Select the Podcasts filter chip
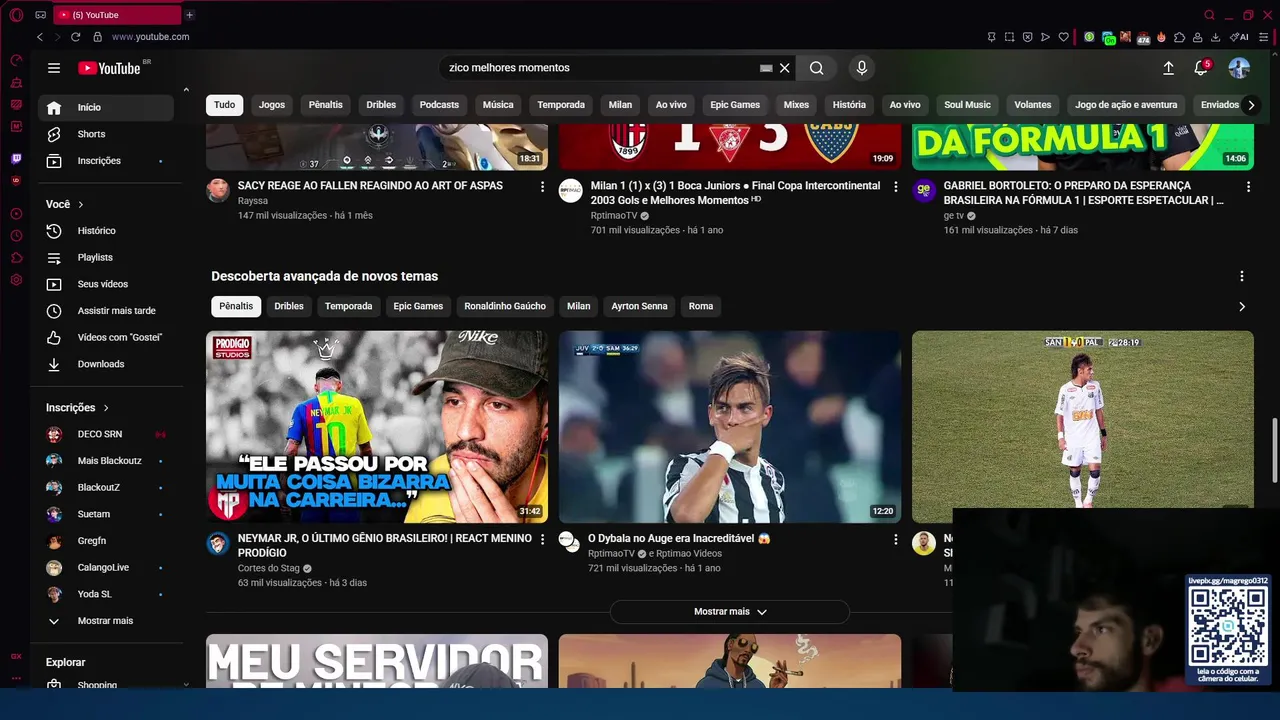Viewport: 1280px width, 720px height. (439, 105)
